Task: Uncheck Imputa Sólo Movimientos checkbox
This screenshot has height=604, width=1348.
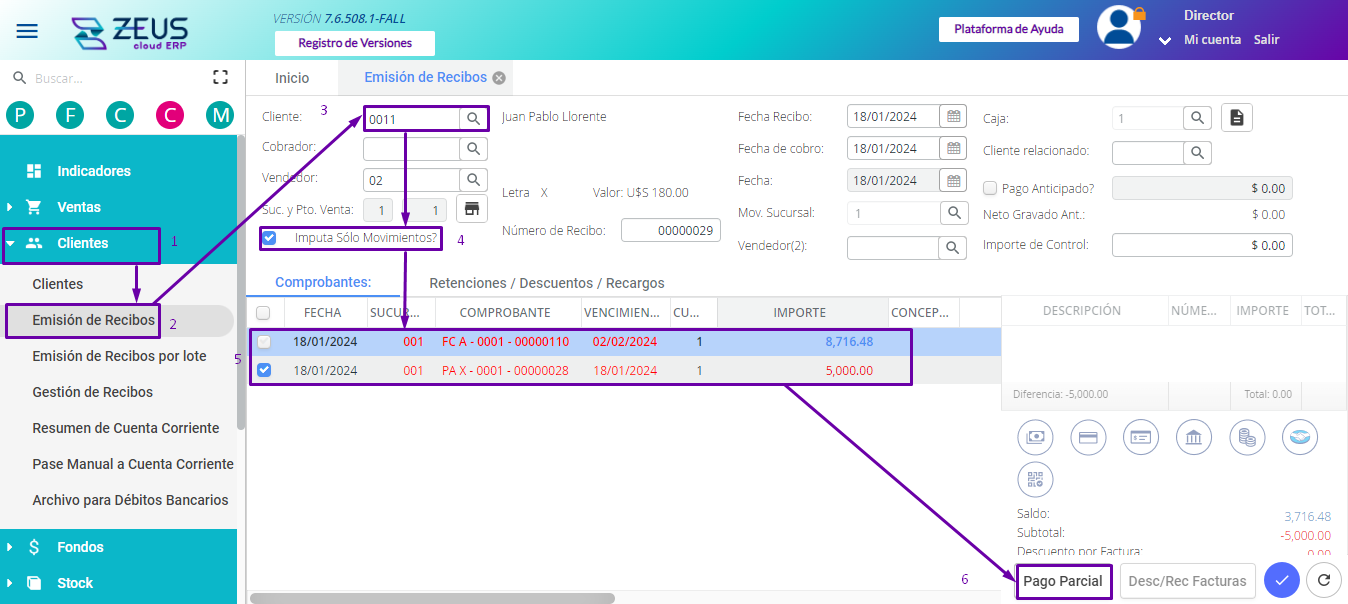Action: click(269, 238)
